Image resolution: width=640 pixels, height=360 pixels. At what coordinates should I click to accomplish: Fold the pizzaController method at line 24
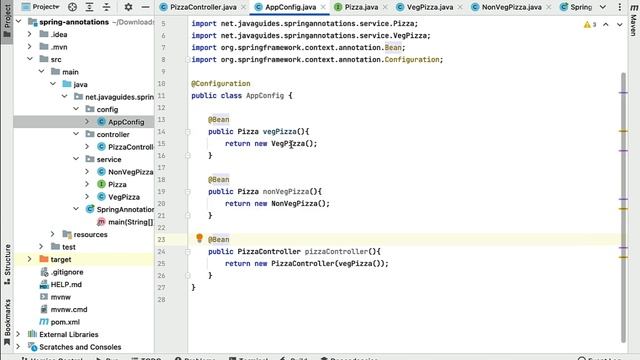(188, 251)
